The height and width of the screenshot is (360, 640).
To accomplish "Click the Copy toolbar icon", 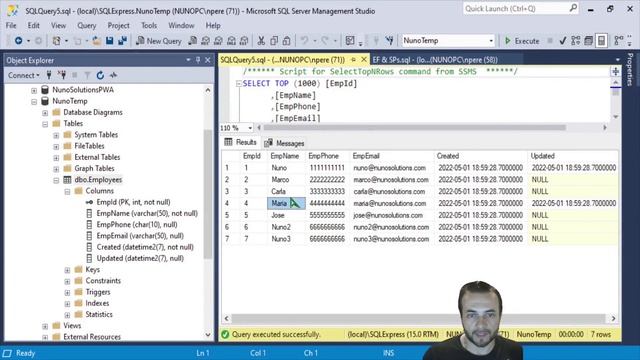I will [x=274, y=40].
